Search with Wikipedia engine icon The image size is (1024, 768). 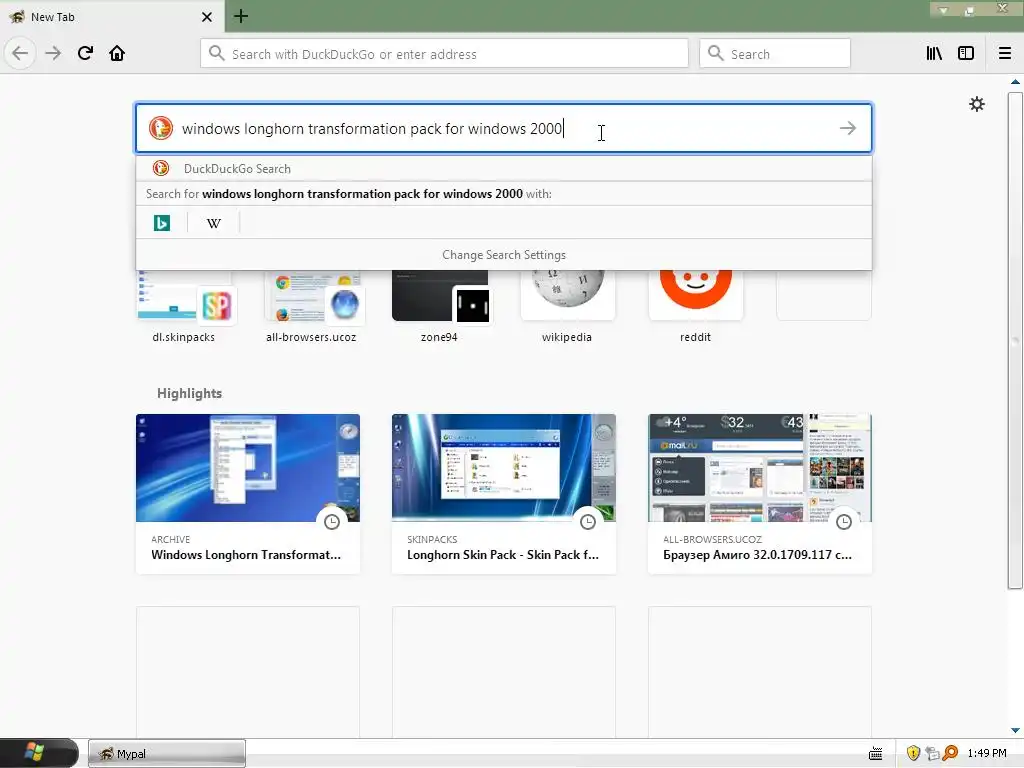point(214,223)
